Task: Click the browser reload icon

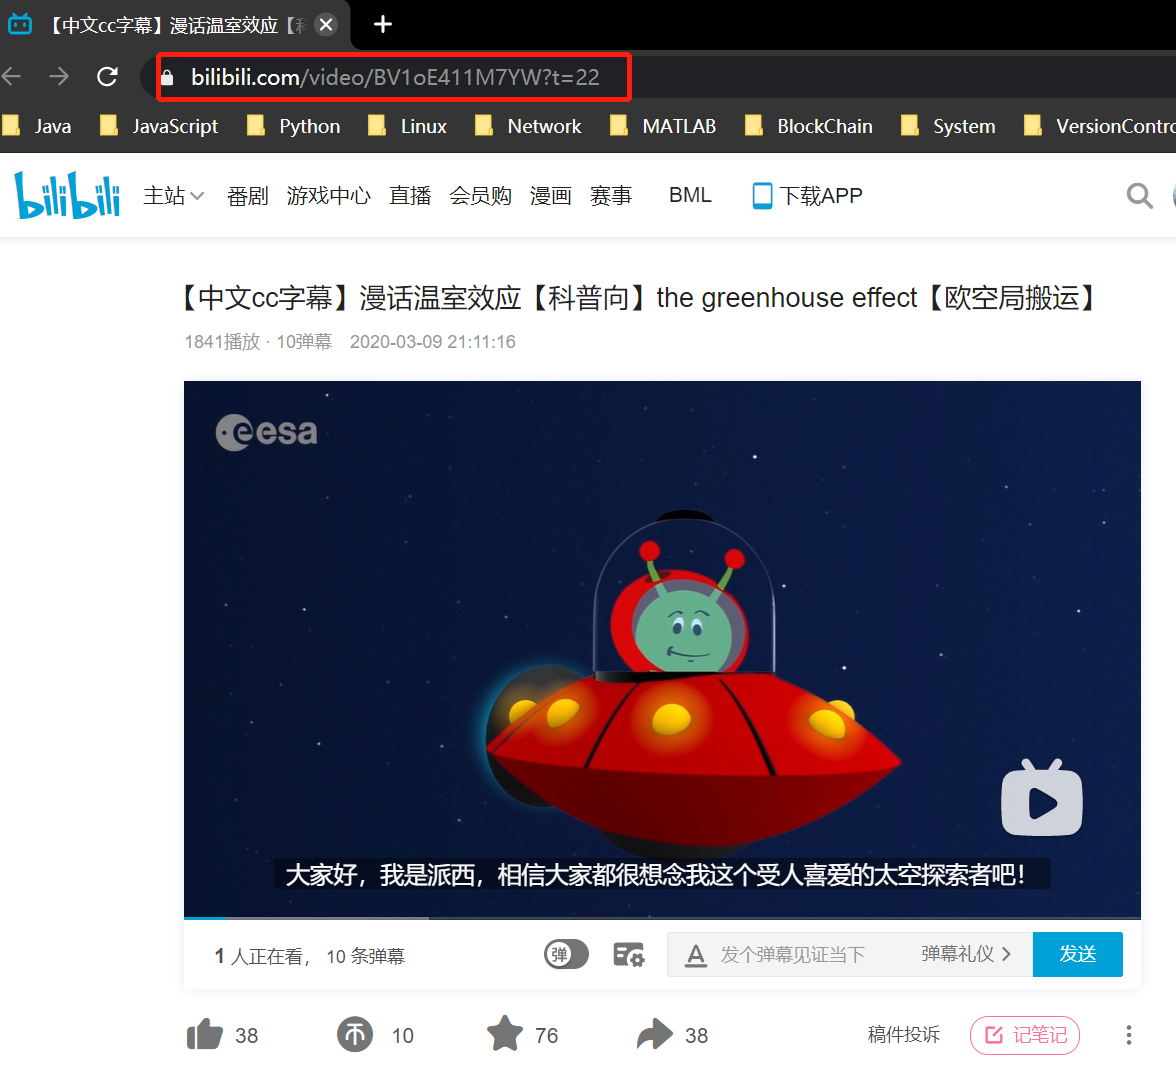Action: pos(107,76)
